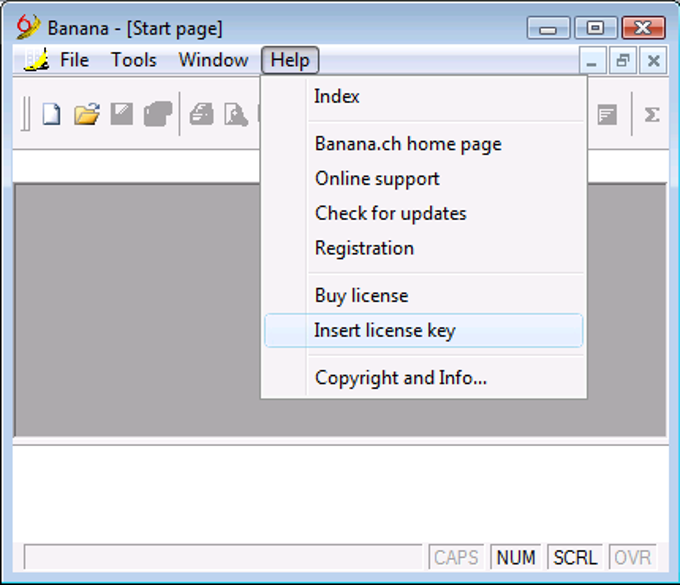Viewport: 680px width, 585px height.
Task: Click the status bar message field
Action: point(223,557)
